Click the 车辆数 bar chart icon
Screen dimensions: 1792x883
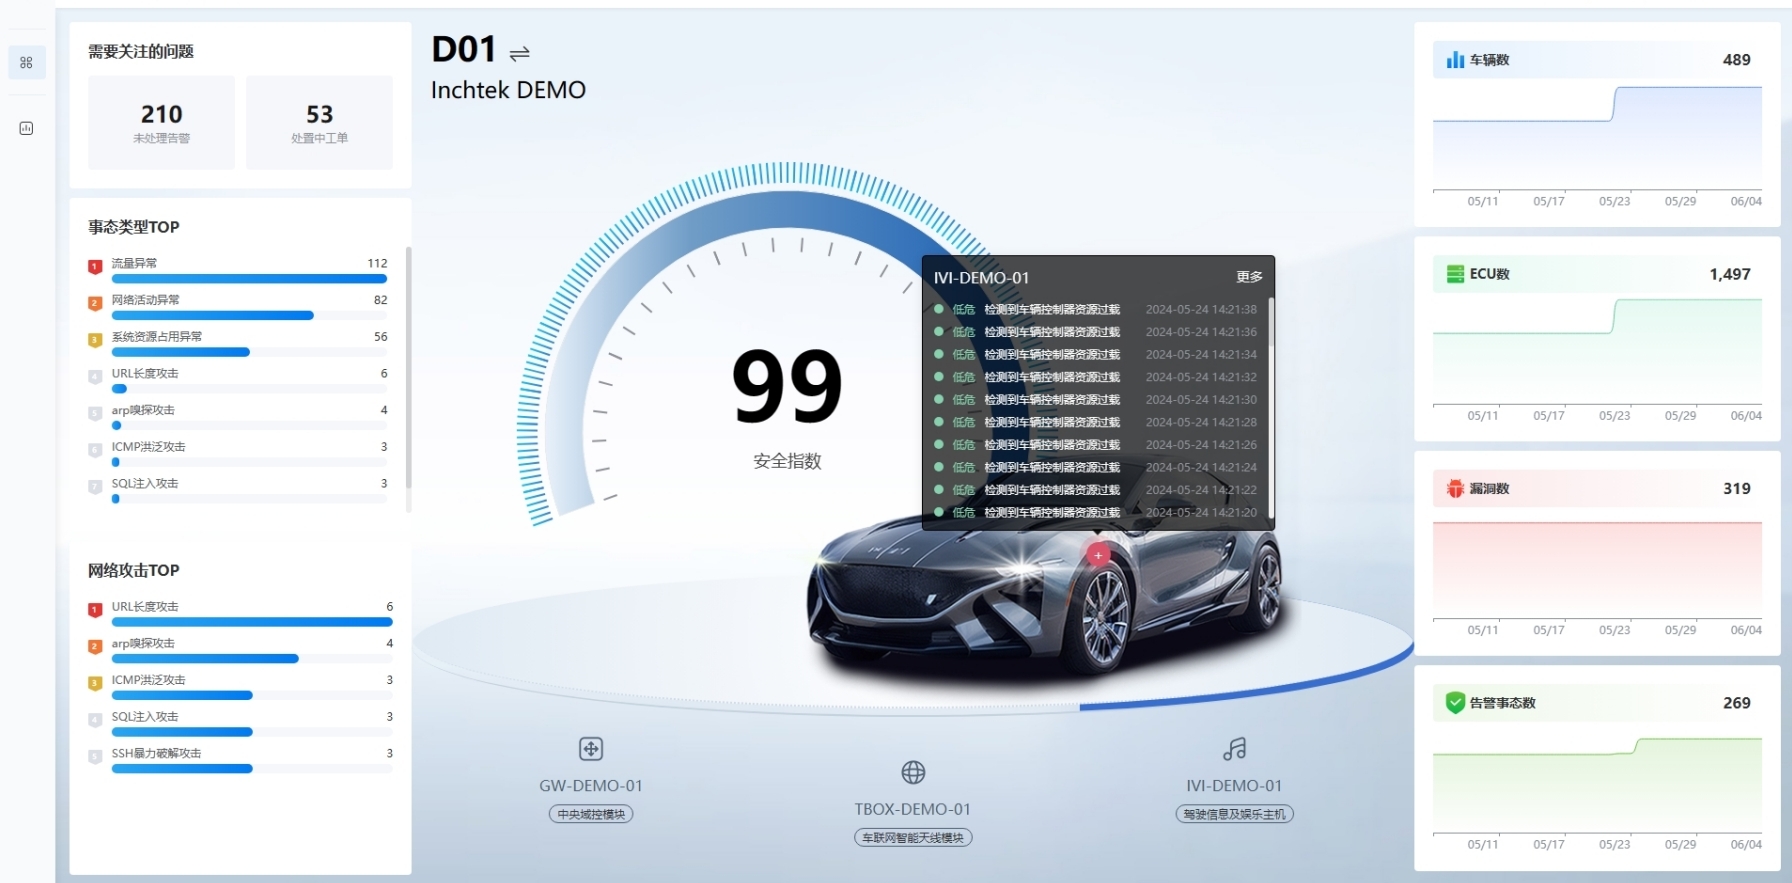point(1455,60)
